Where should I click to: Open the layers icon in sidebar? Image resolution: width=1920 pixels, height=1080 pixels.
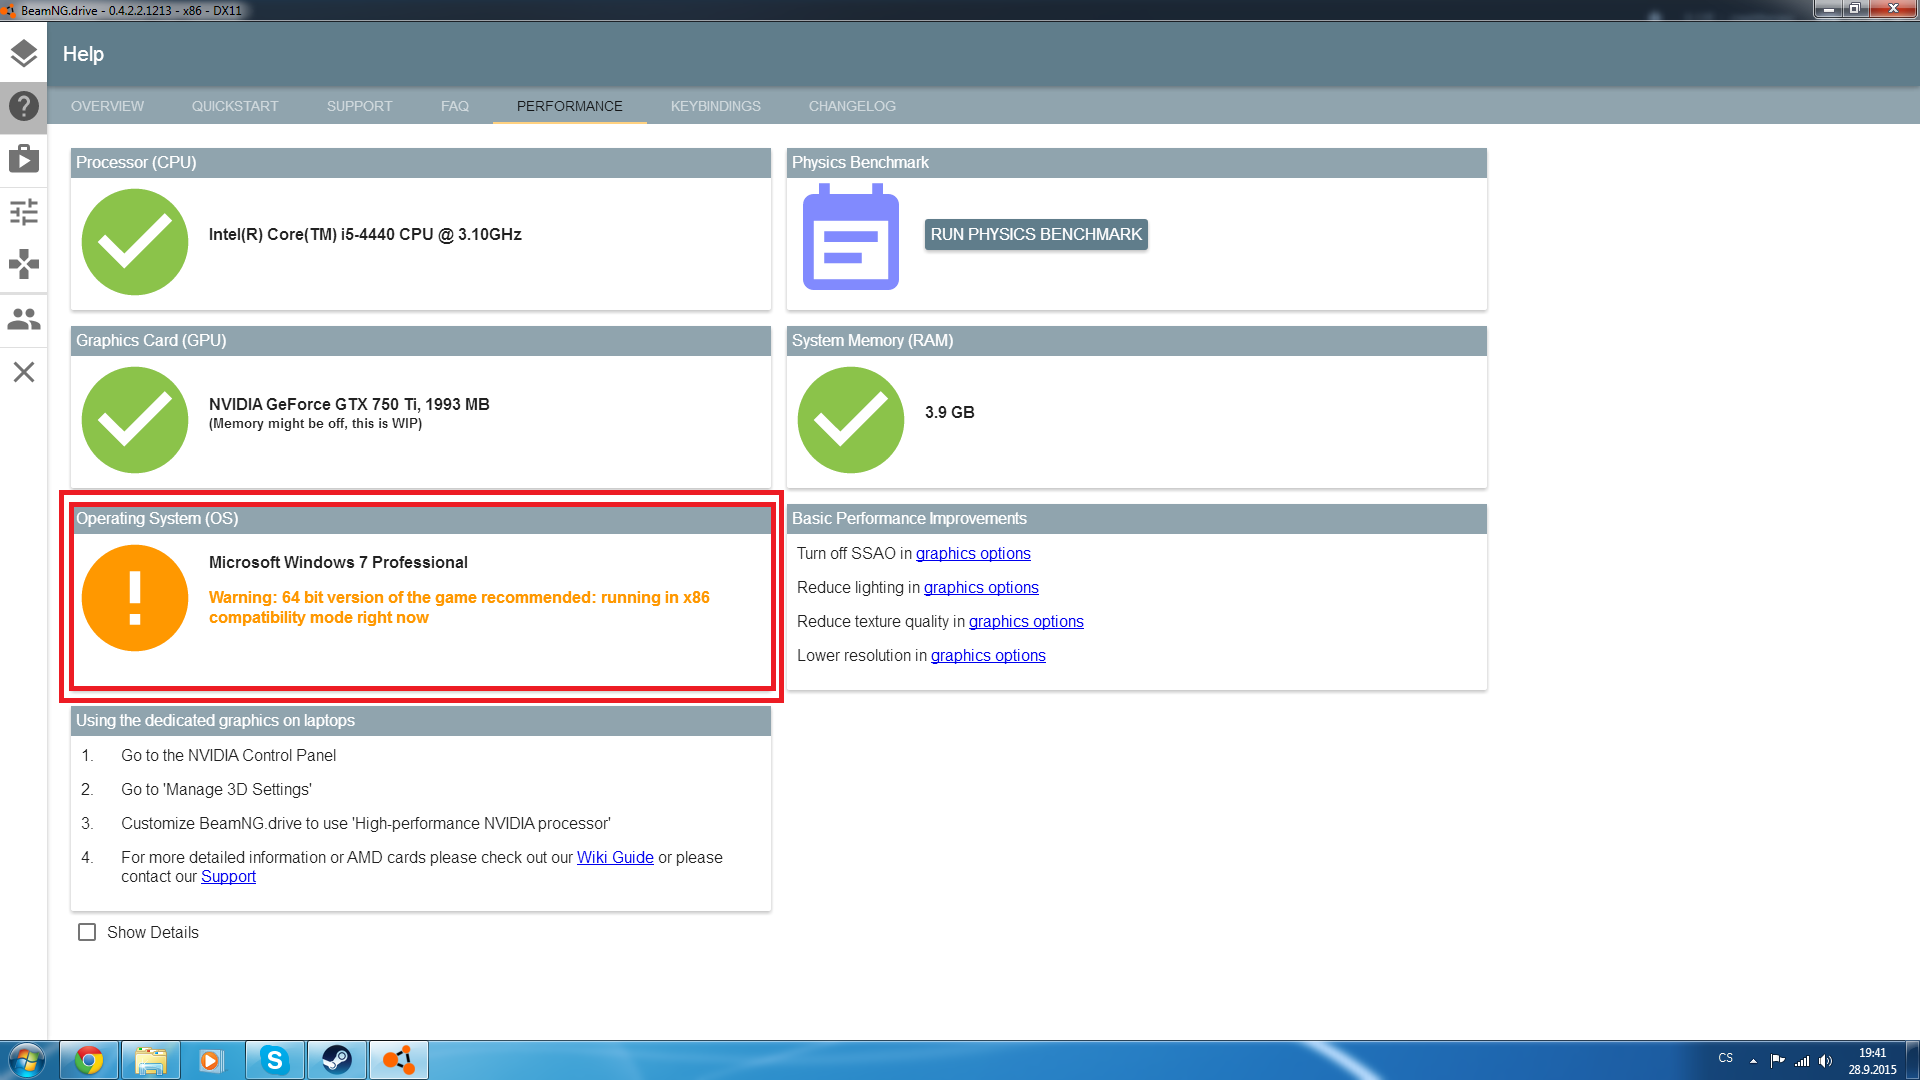coord(24,53)
